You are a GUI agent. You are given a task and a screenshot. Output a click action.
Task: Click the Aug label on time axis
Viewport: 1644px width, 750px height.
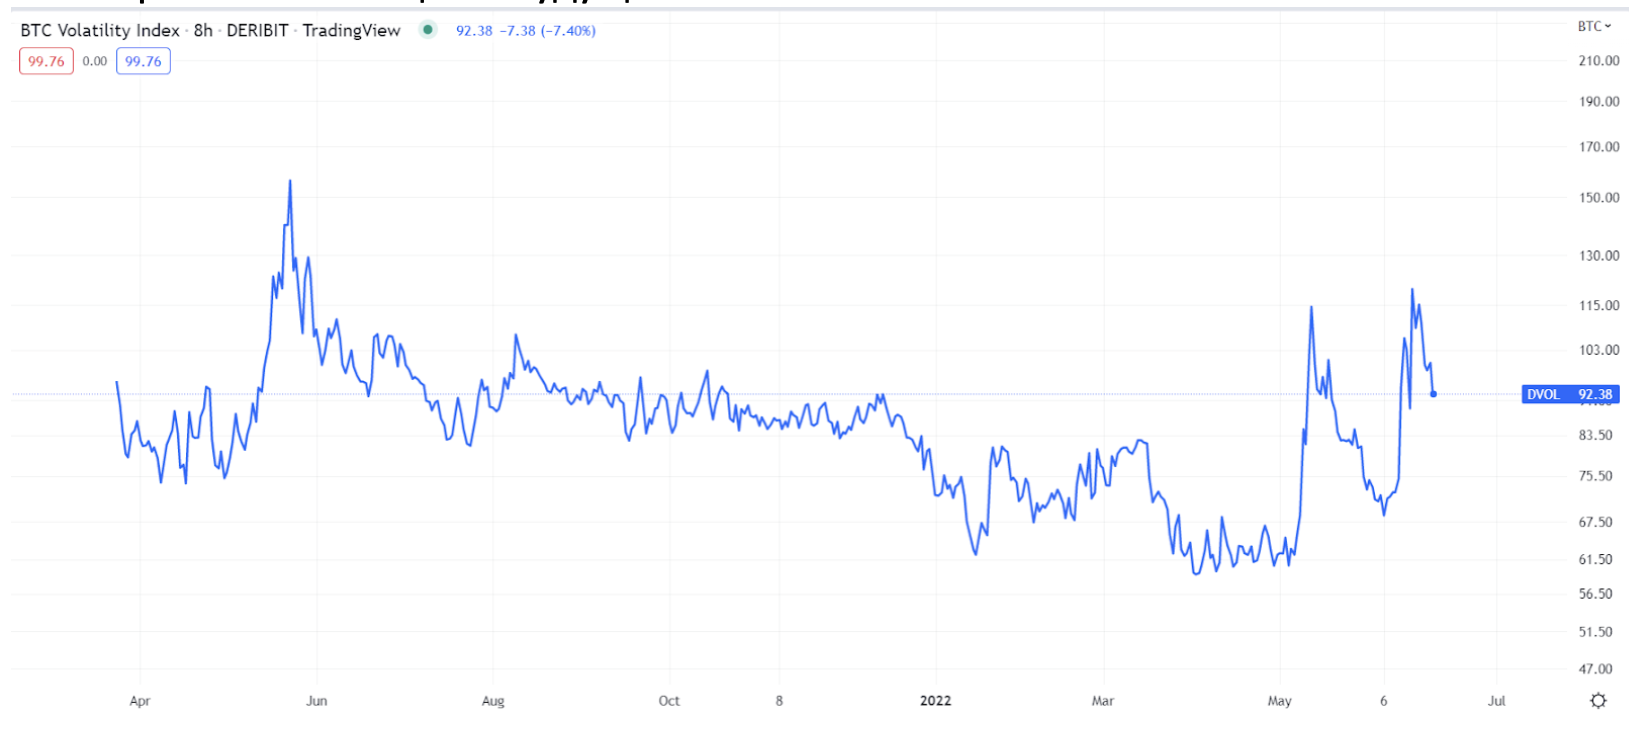[493, 701]
